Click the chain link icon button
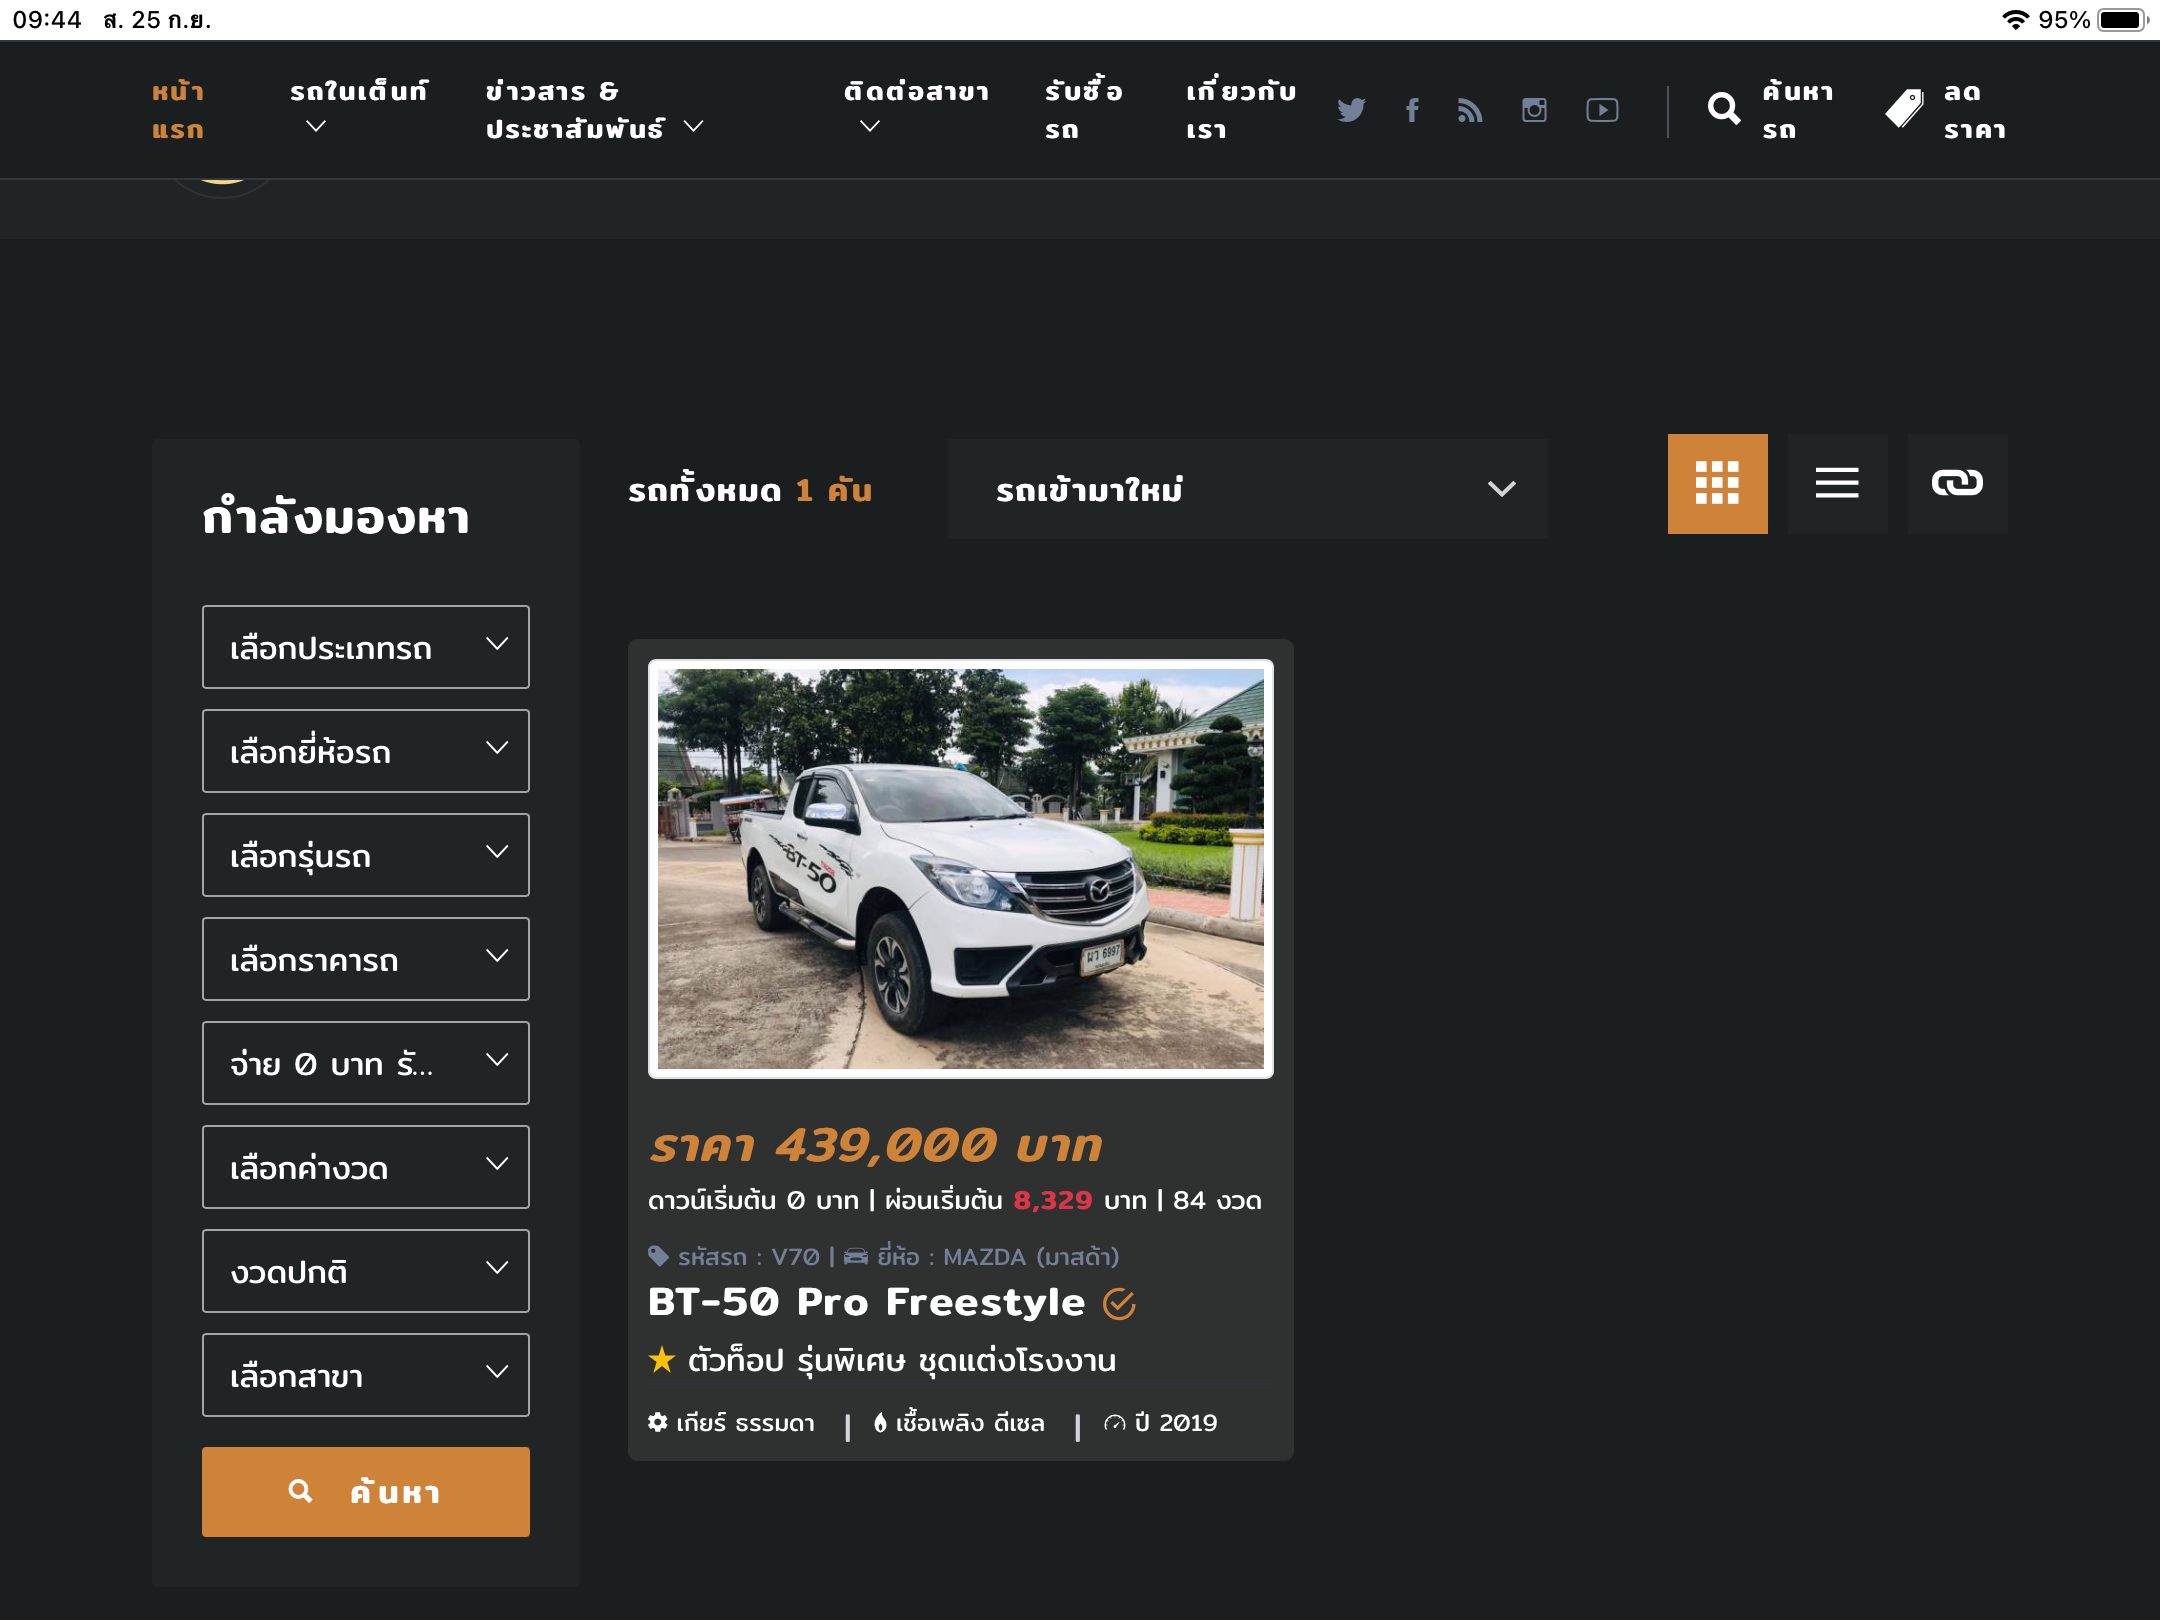The image size is (2160, 1620). pos(1957,484)
